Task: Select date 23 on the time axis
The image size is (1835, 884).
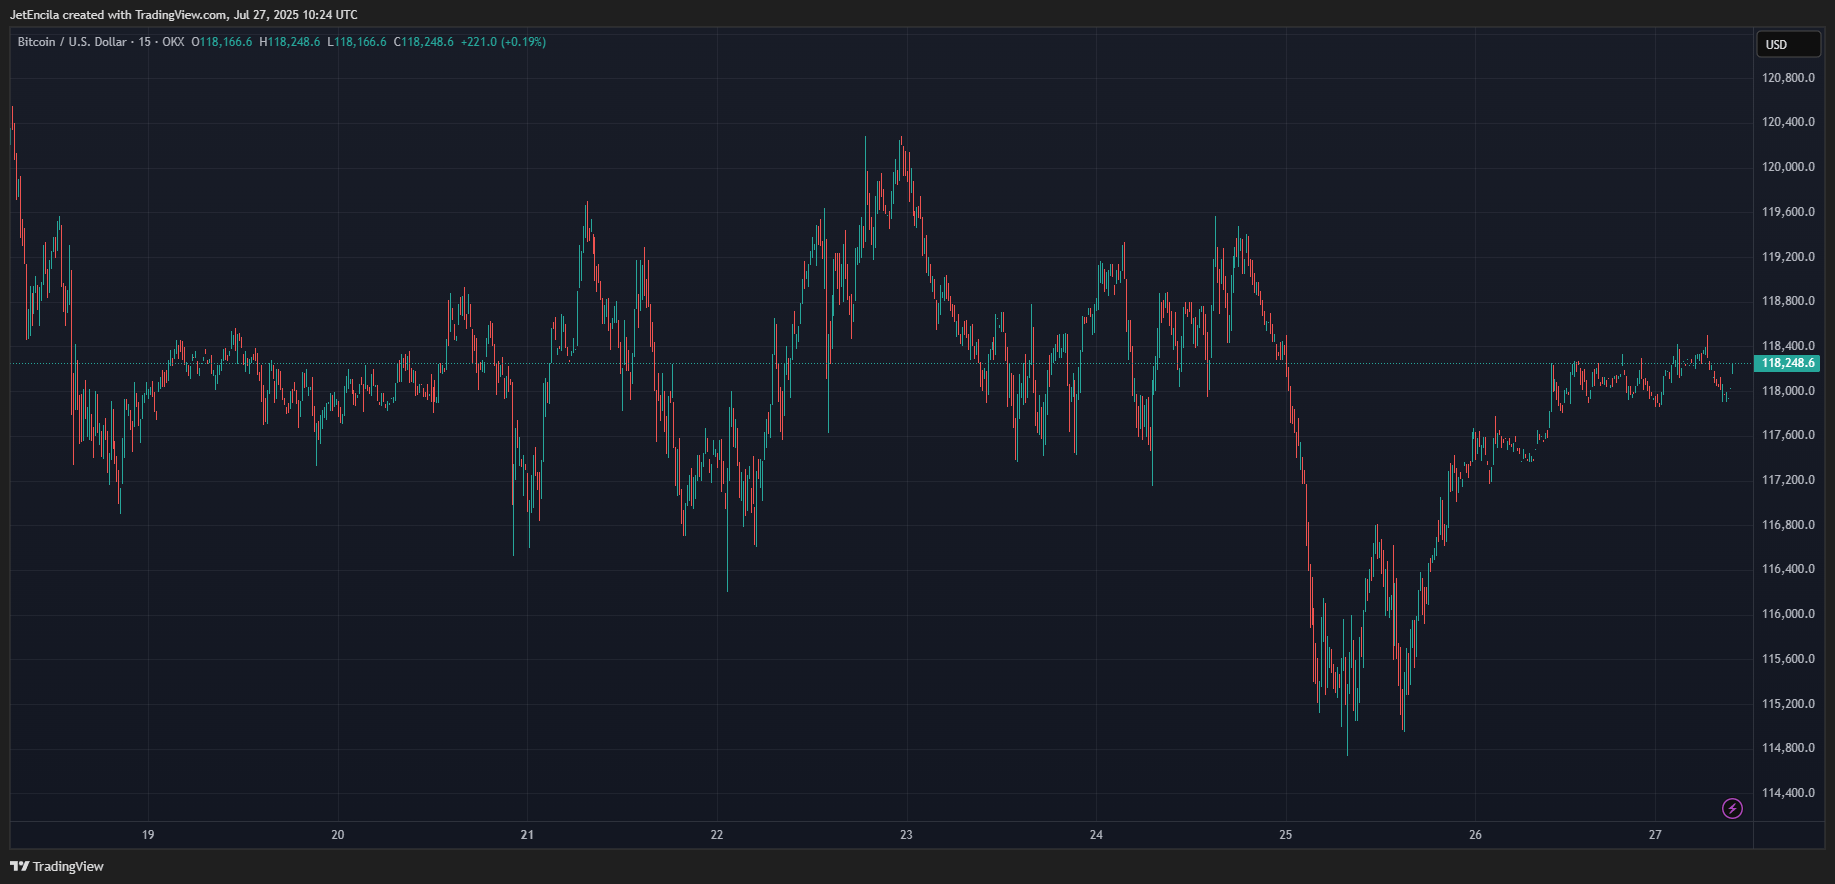Action: [906, 835]
